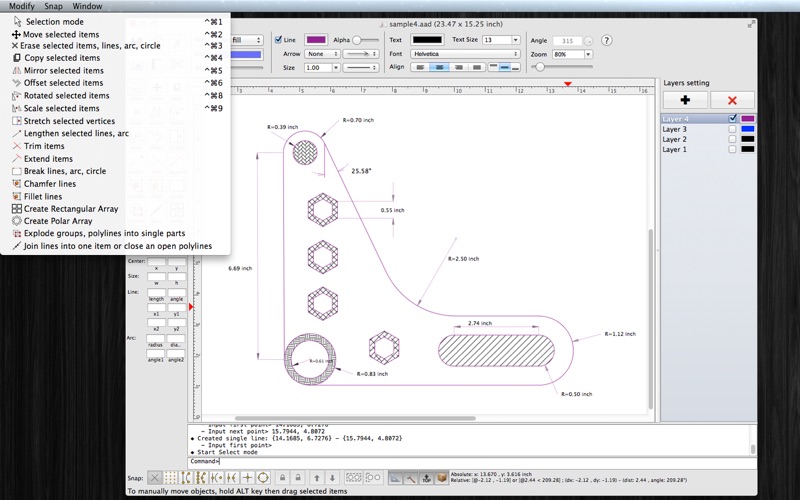Click the purple line color swatch

coord(316,40)
